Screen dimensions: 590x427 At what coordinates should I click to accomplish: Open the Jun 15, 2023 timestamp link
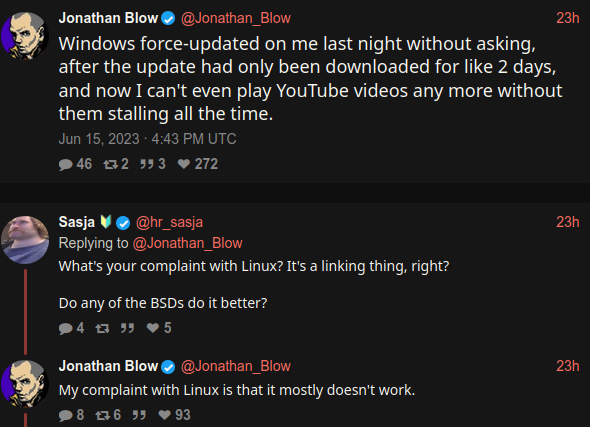click(x=148, y=139)
